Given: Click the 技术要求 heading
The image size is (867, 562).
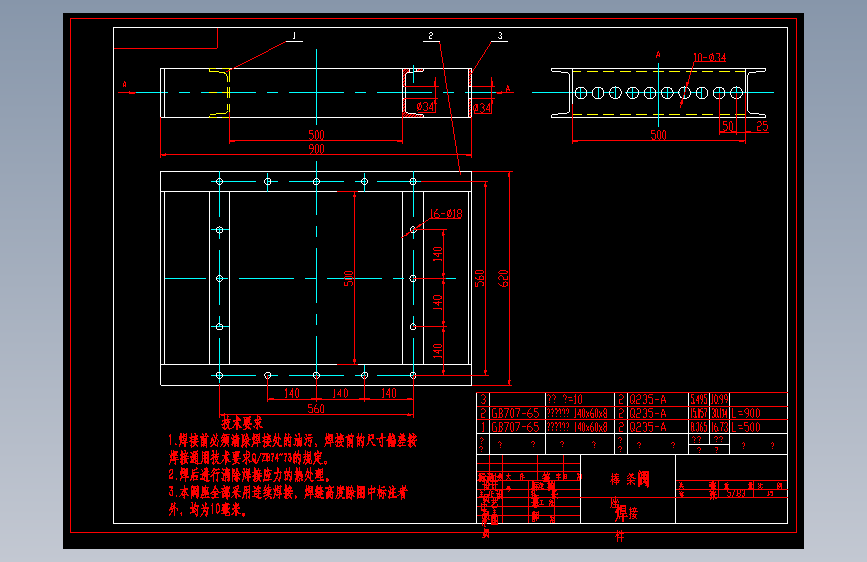Looking at the screenshot, I should pos(242,423).
